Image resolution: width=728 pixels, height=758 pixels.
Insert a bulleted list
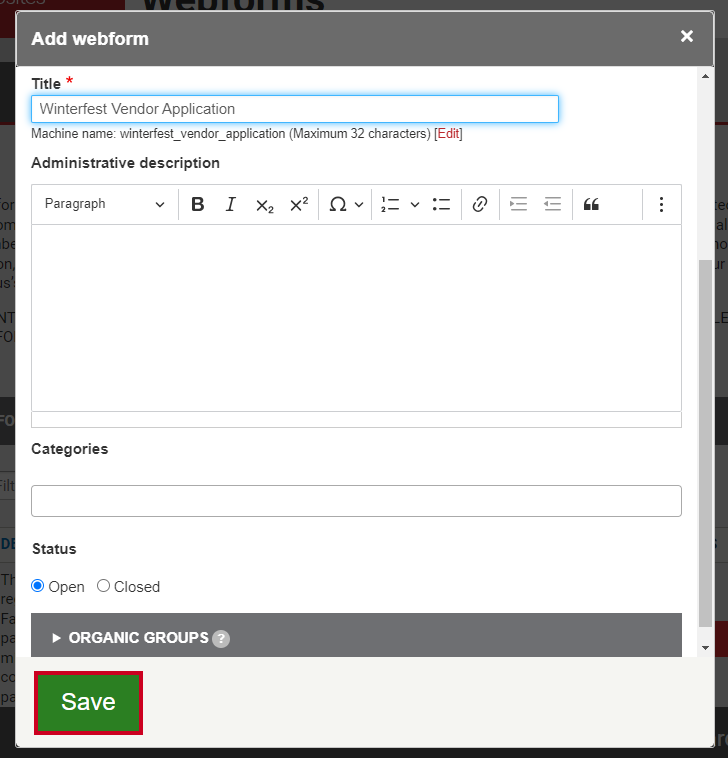[441, 204]
